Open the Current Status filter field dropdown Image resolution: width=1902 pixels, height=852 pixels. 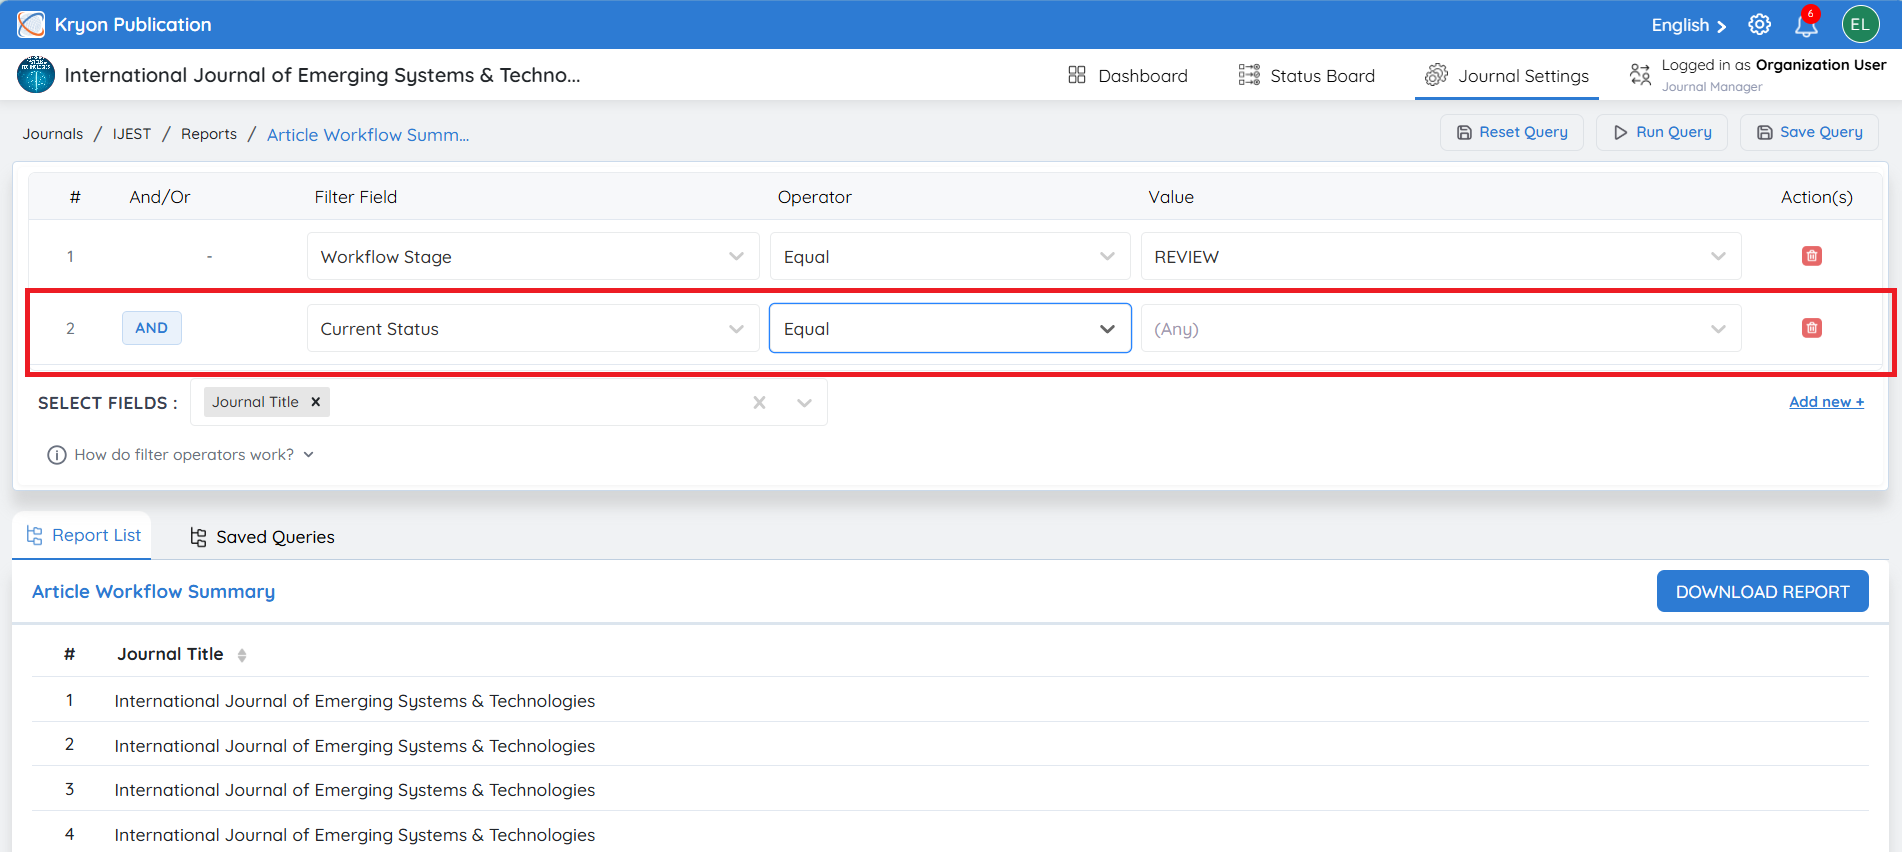click(x=533, y=328)
